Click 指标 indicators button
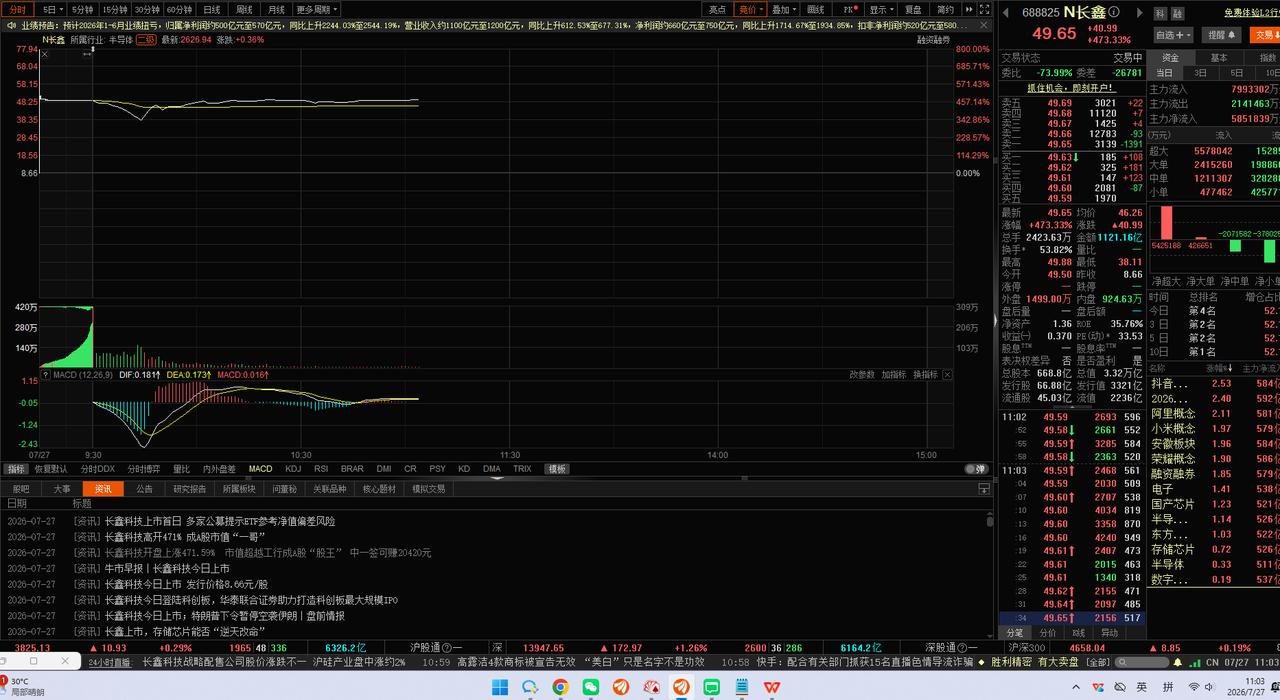This screenshot has width=1280, height=700. coord(15,469)
